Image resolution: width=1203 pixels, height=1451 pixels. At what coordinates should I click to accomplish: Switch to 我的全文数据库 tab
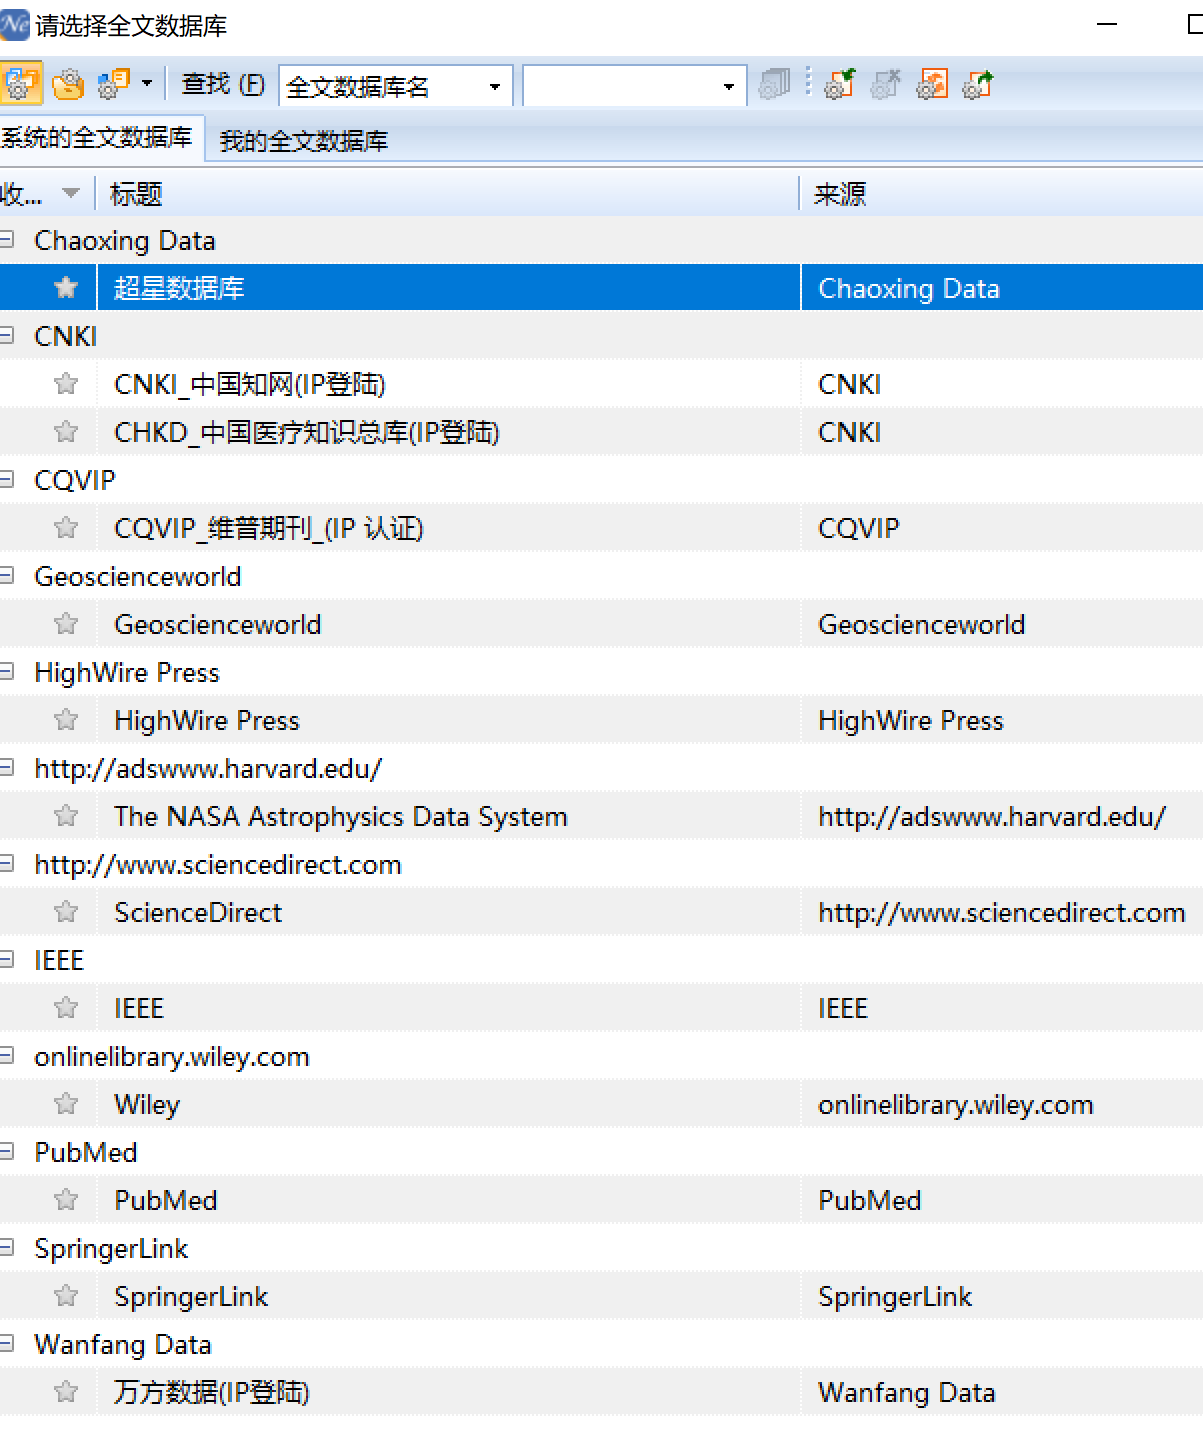tap(304, 141)
